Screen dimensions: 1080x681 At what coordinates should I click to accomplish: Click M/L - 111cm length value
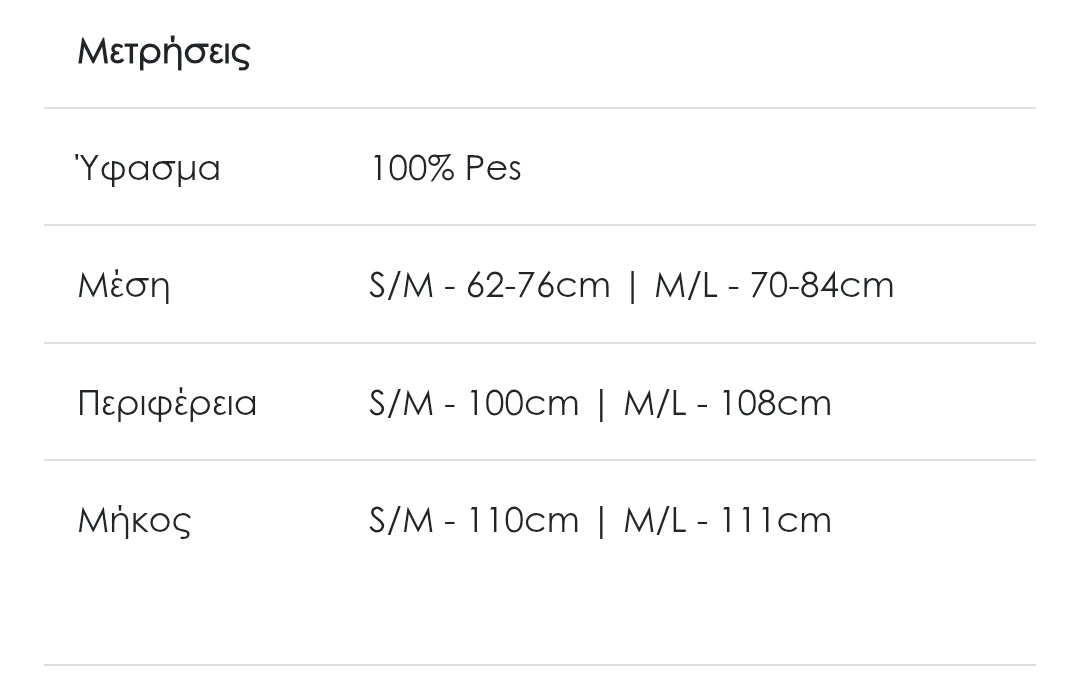coord(727,520)
